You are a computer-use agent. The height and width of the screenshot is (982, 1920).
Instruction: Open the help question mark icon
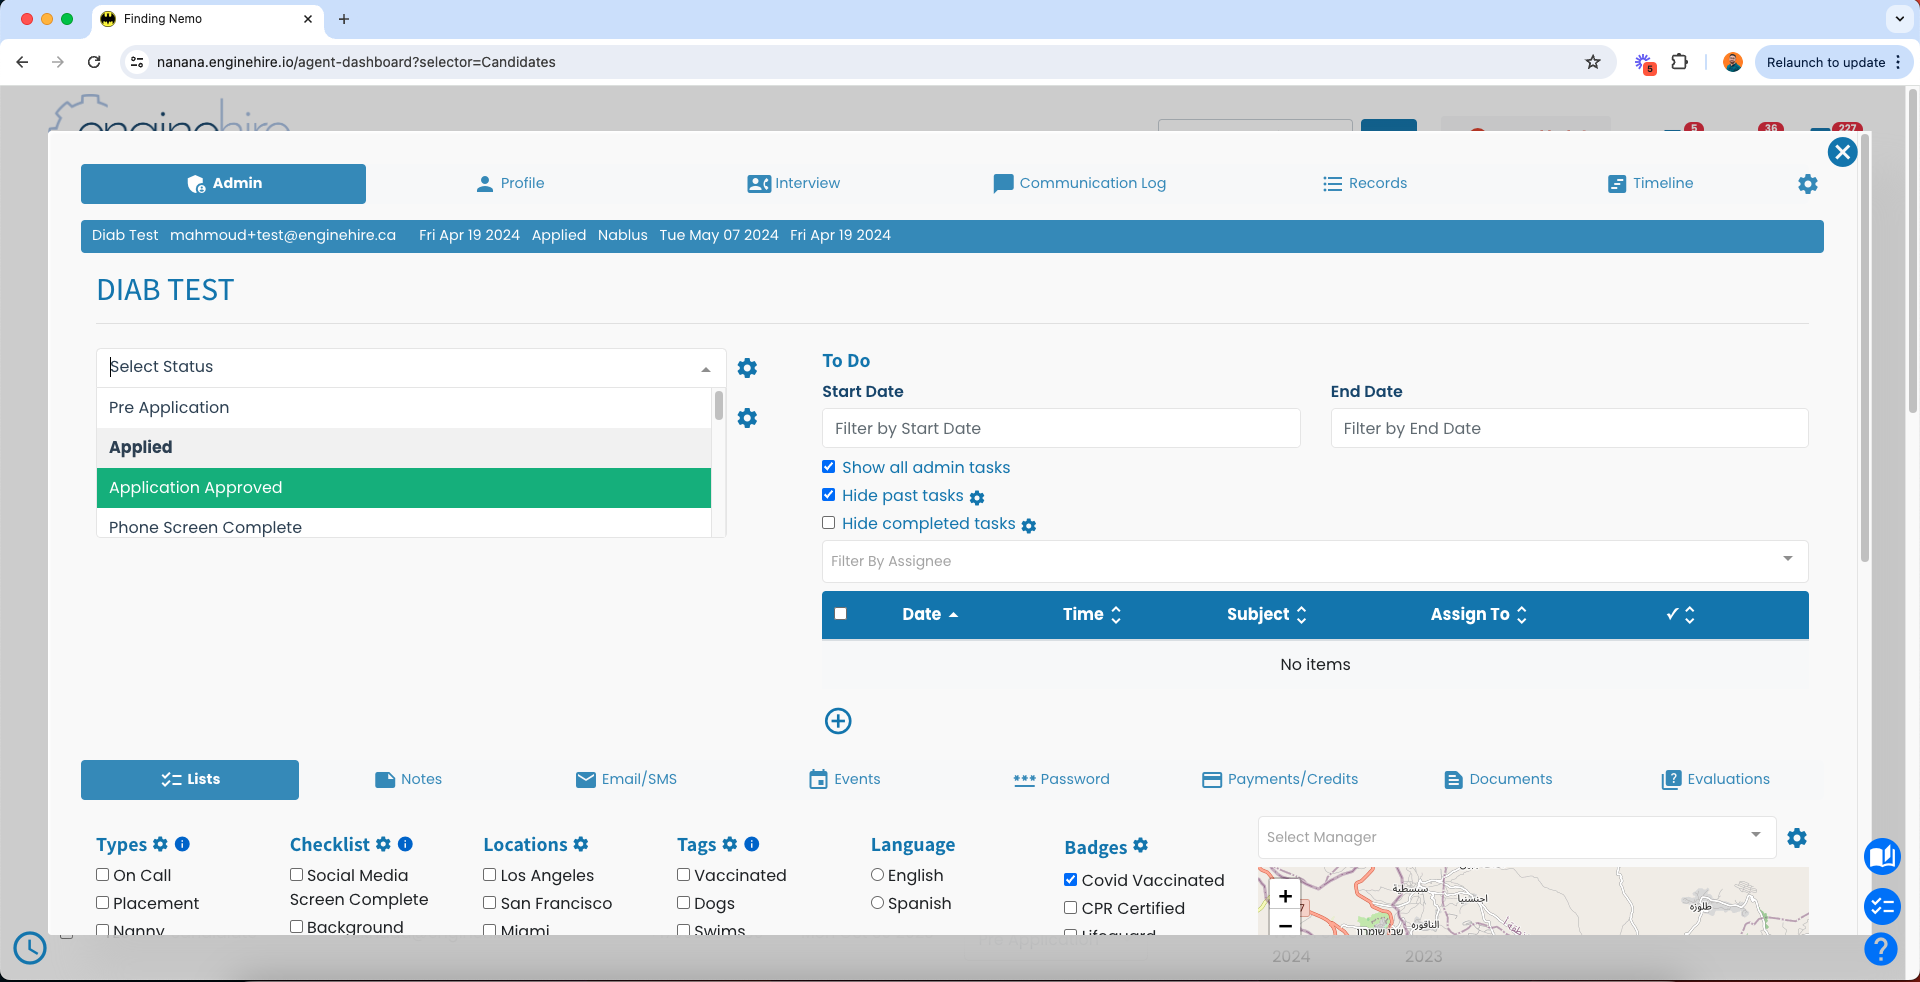1880,949
